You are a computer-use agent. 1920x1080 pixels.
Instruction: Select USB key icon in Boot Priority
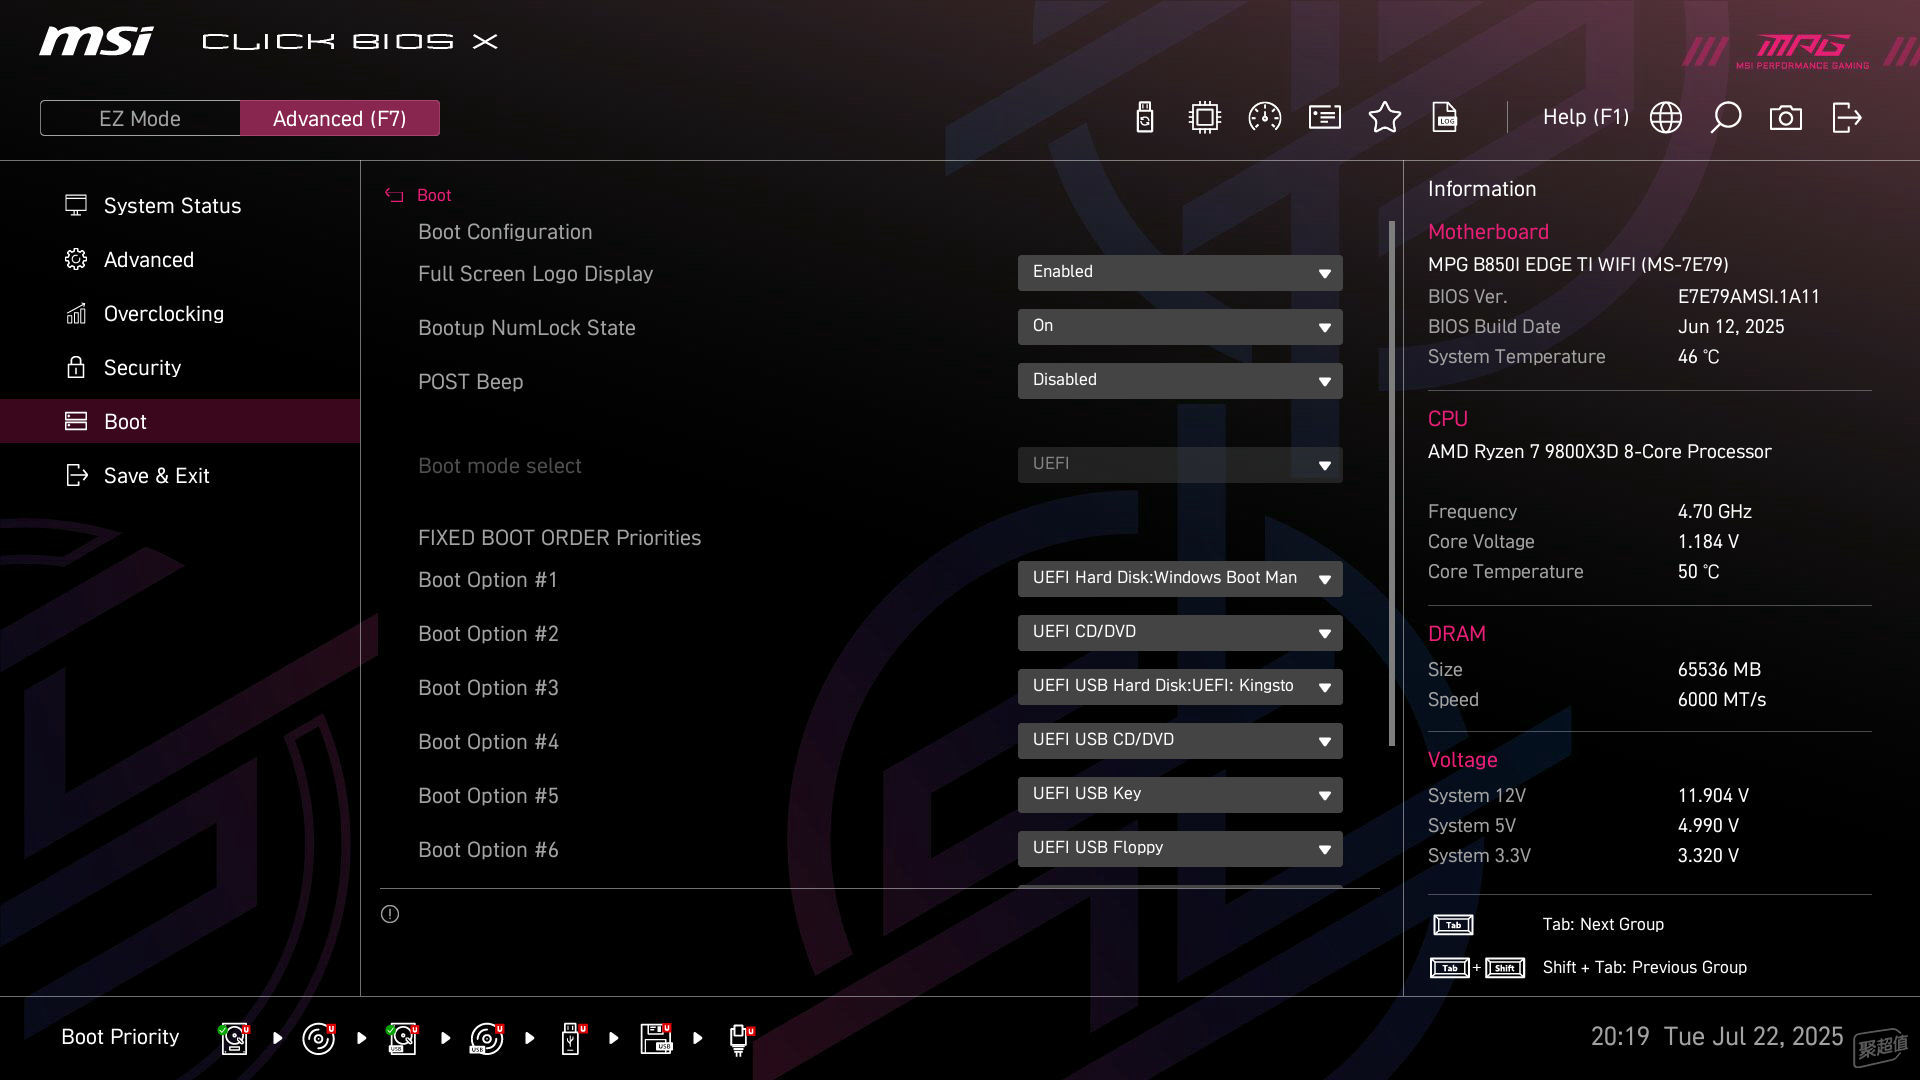click(573, 1038)
